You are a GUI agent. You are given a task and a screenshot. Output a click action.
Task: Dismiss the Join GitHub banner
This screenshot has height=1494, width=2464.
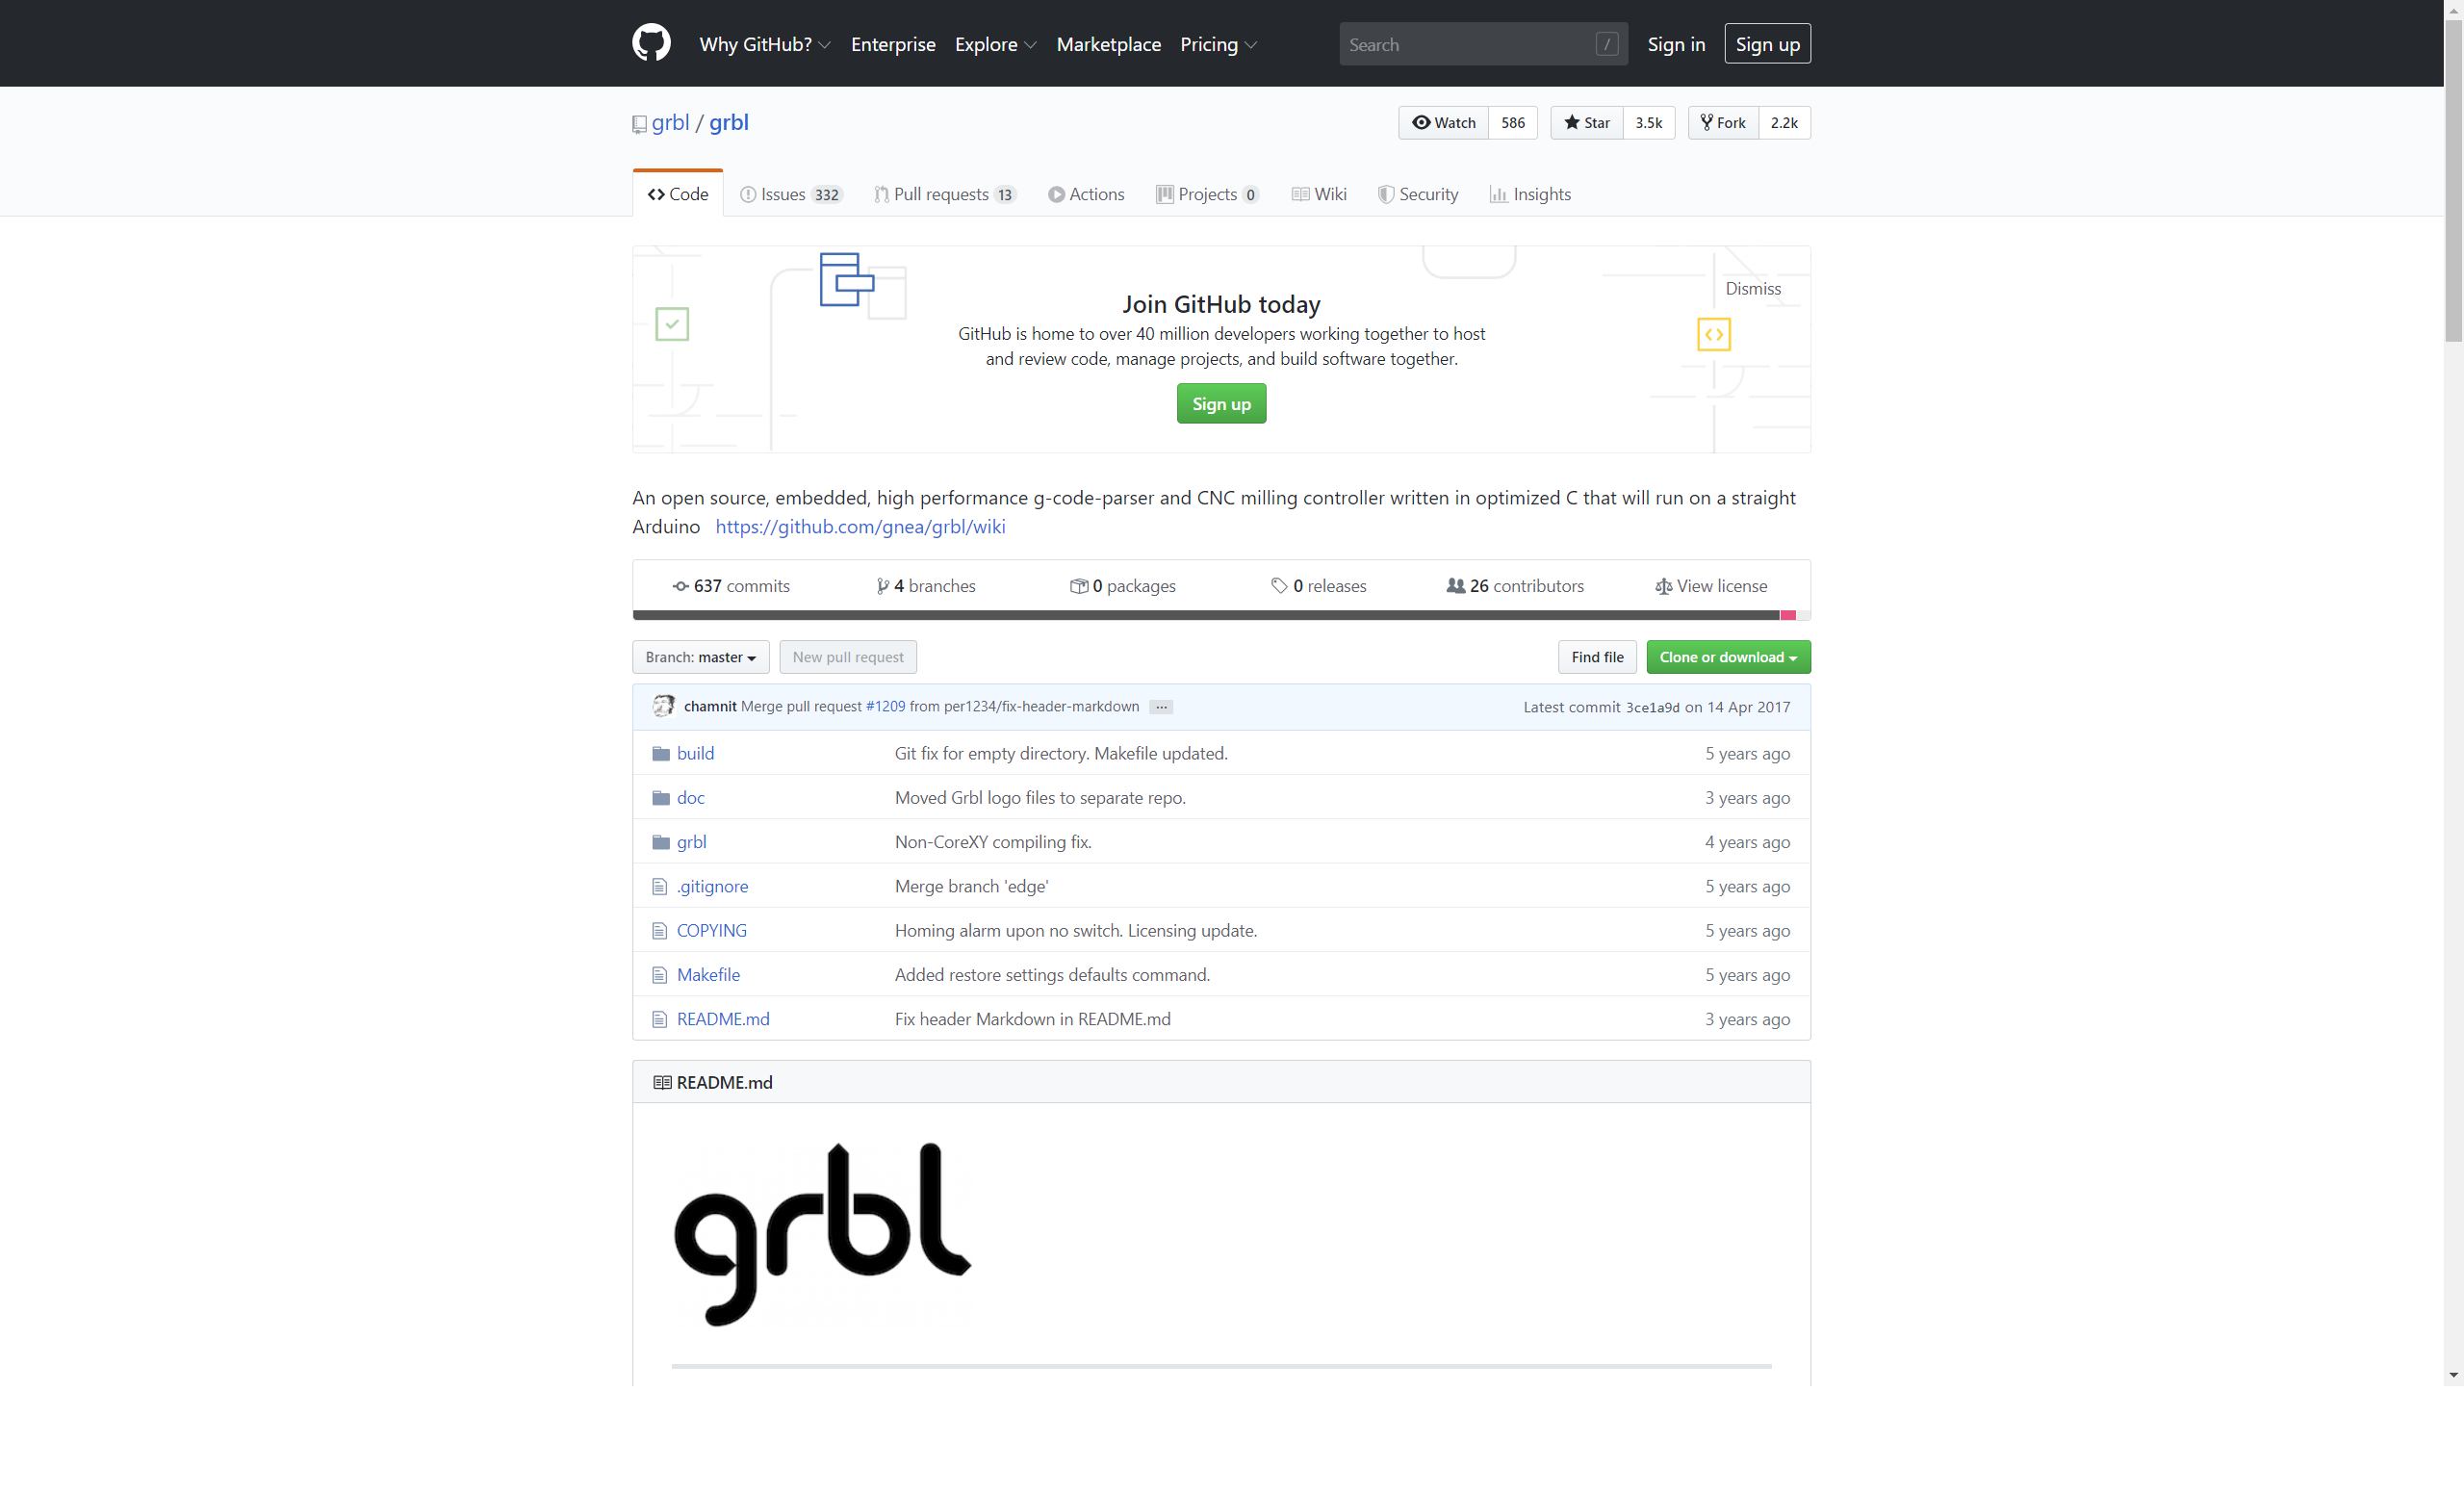[1752, 288]
